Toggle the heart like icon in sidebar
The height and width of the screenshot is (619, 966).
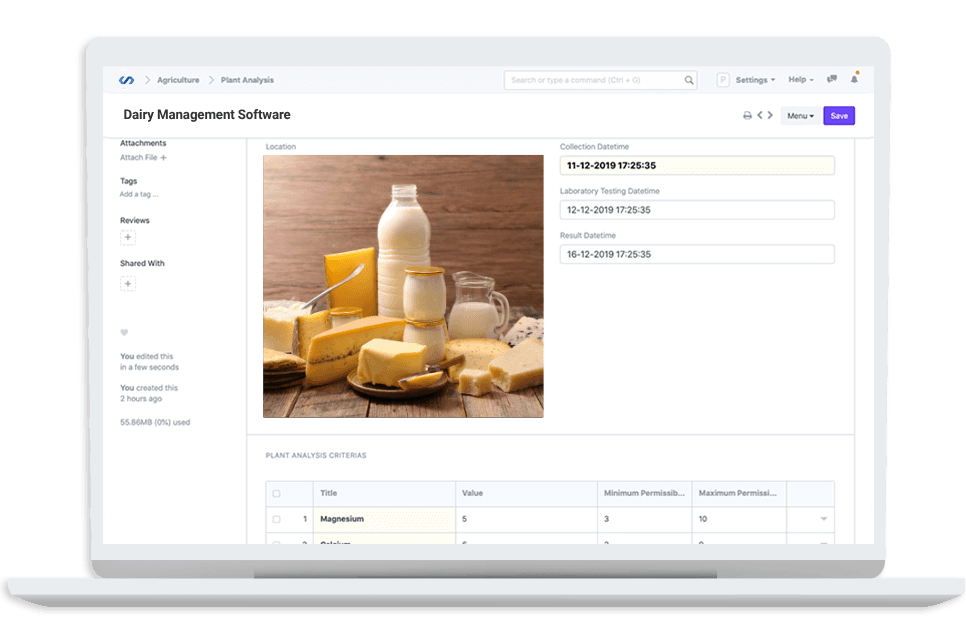(x=123, y=332)
